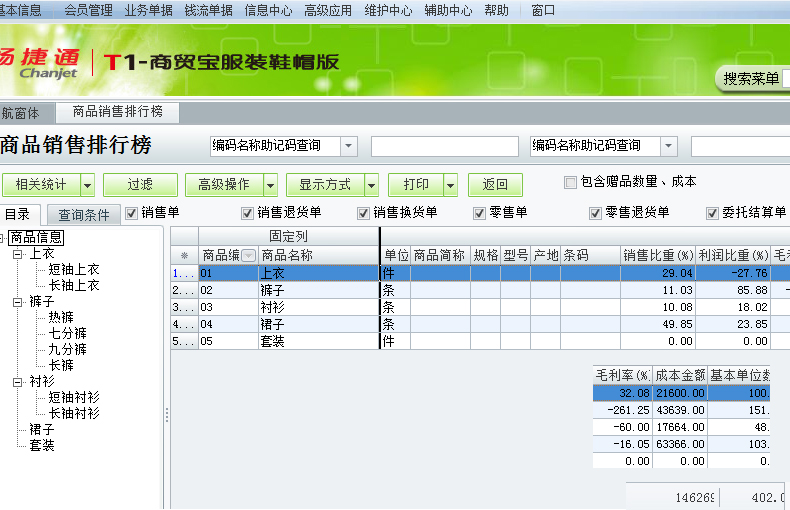Collapse the 衬衫 tree node
This screenshot has width=790, height=510.
point(18,382)
